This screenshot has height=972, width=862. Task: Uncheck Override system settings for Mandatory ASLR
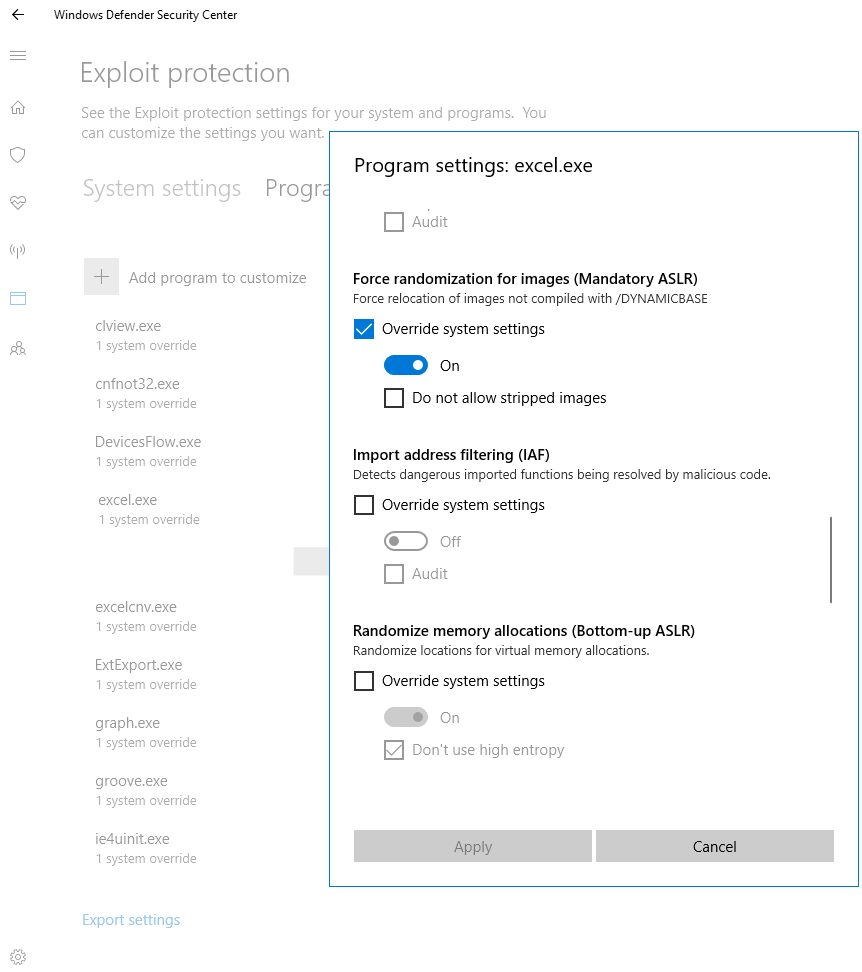point(363,328)
